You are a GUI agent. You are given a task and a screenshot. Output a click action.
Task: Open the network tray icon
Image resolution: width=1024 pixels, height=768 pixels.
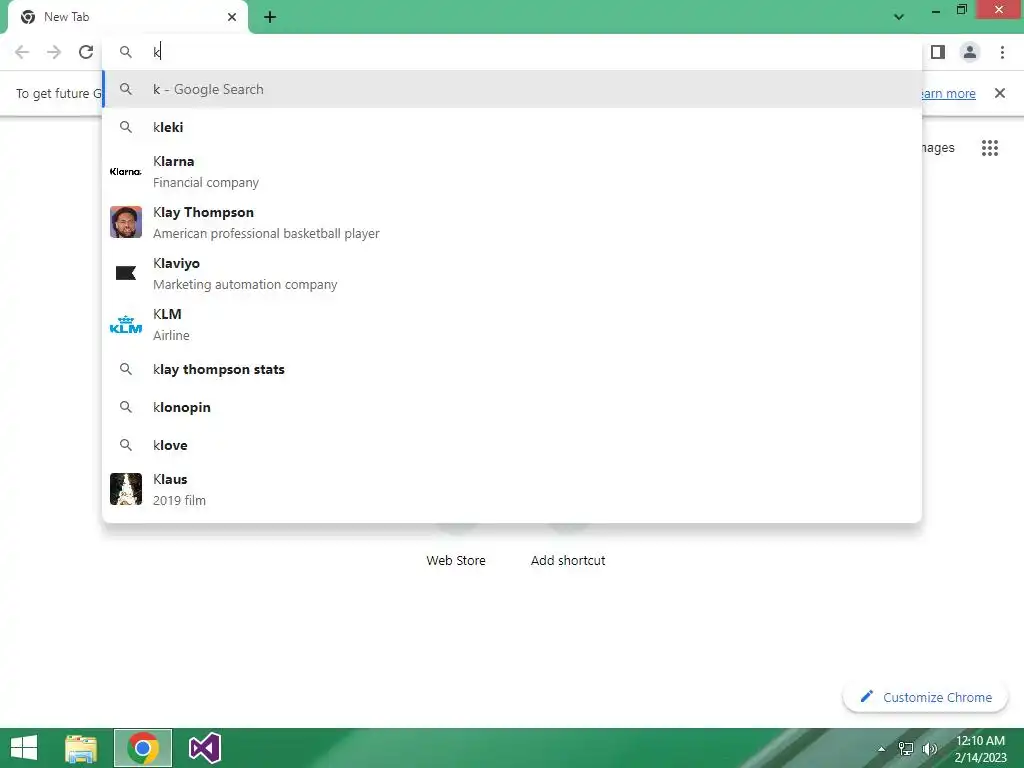[906, 749]
